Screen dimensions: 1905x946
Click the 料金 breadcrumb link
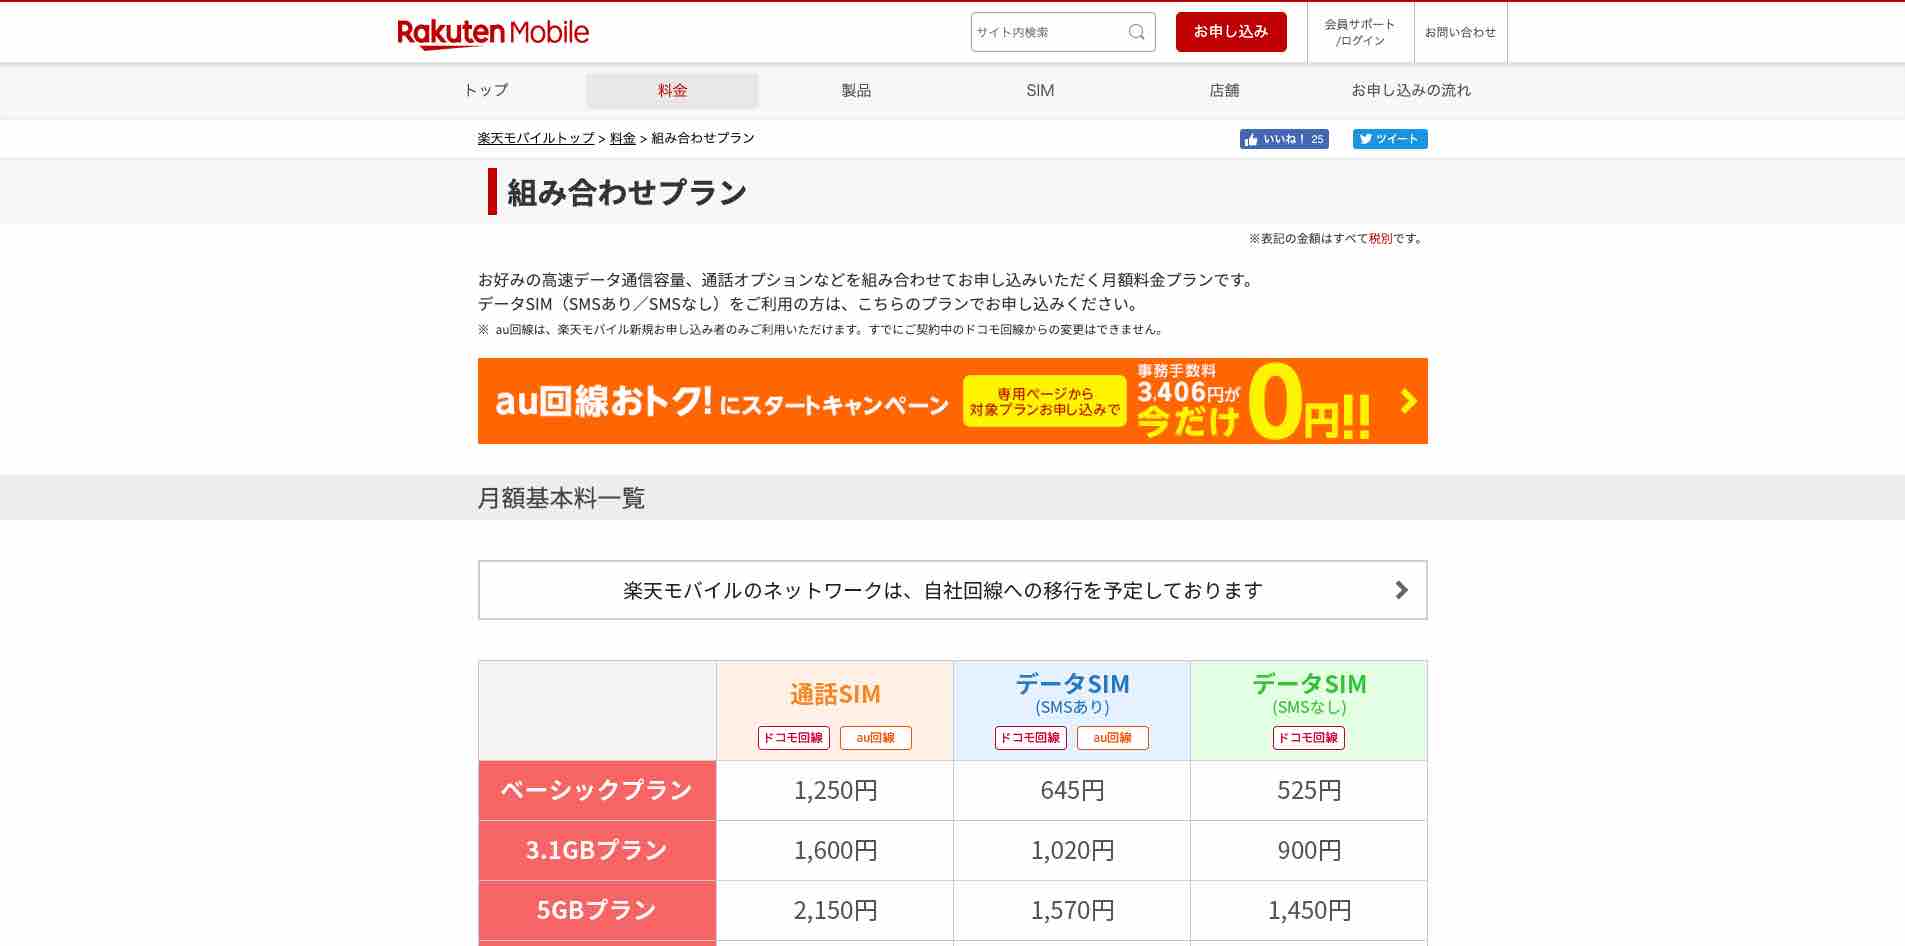(623, 138)
